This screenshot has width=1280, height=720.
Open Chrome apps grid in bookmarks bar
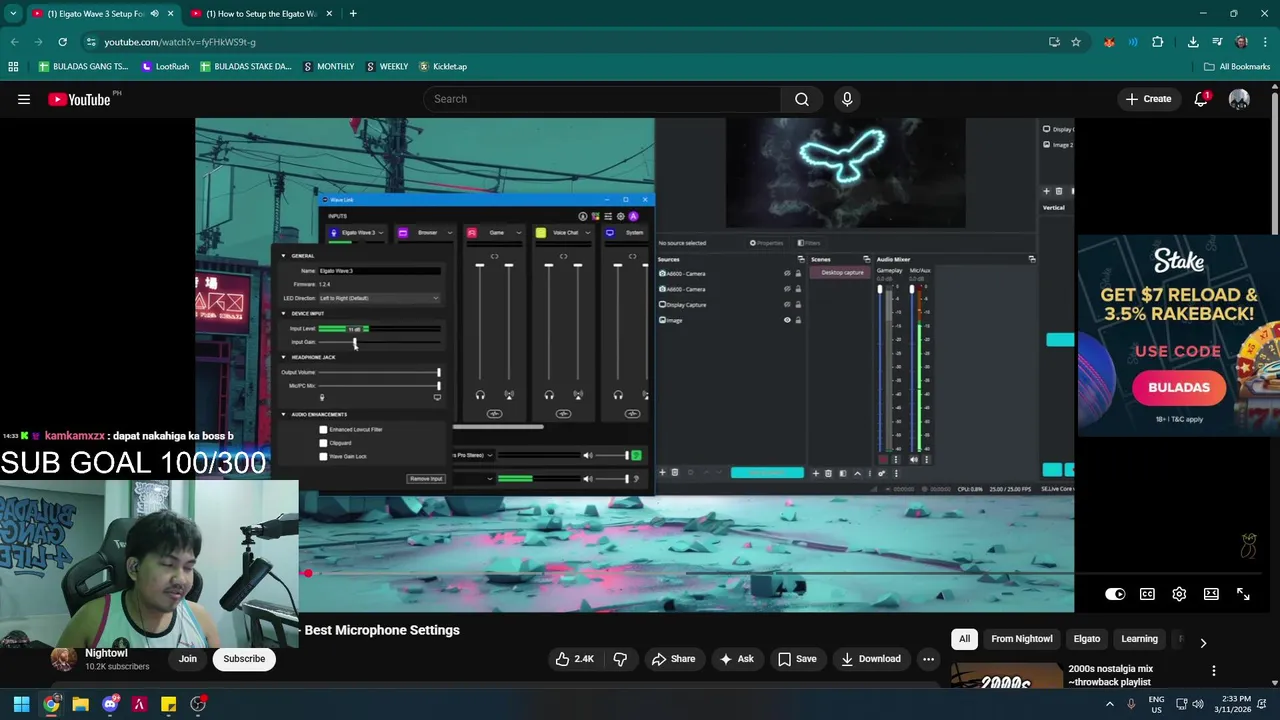coord(13,66)
